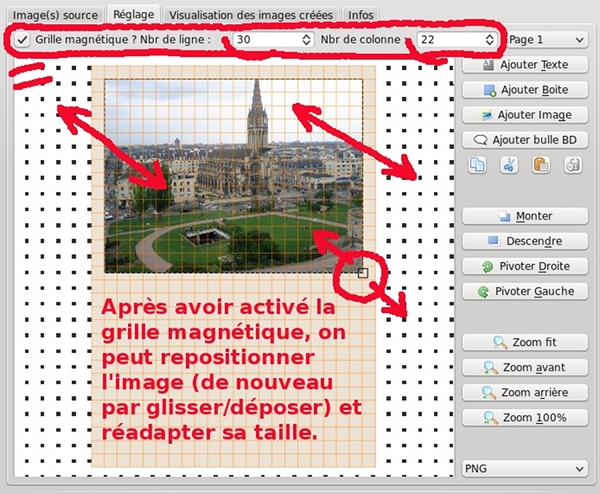Click the copy icon button
600x494 pixels.
point(477,165)
